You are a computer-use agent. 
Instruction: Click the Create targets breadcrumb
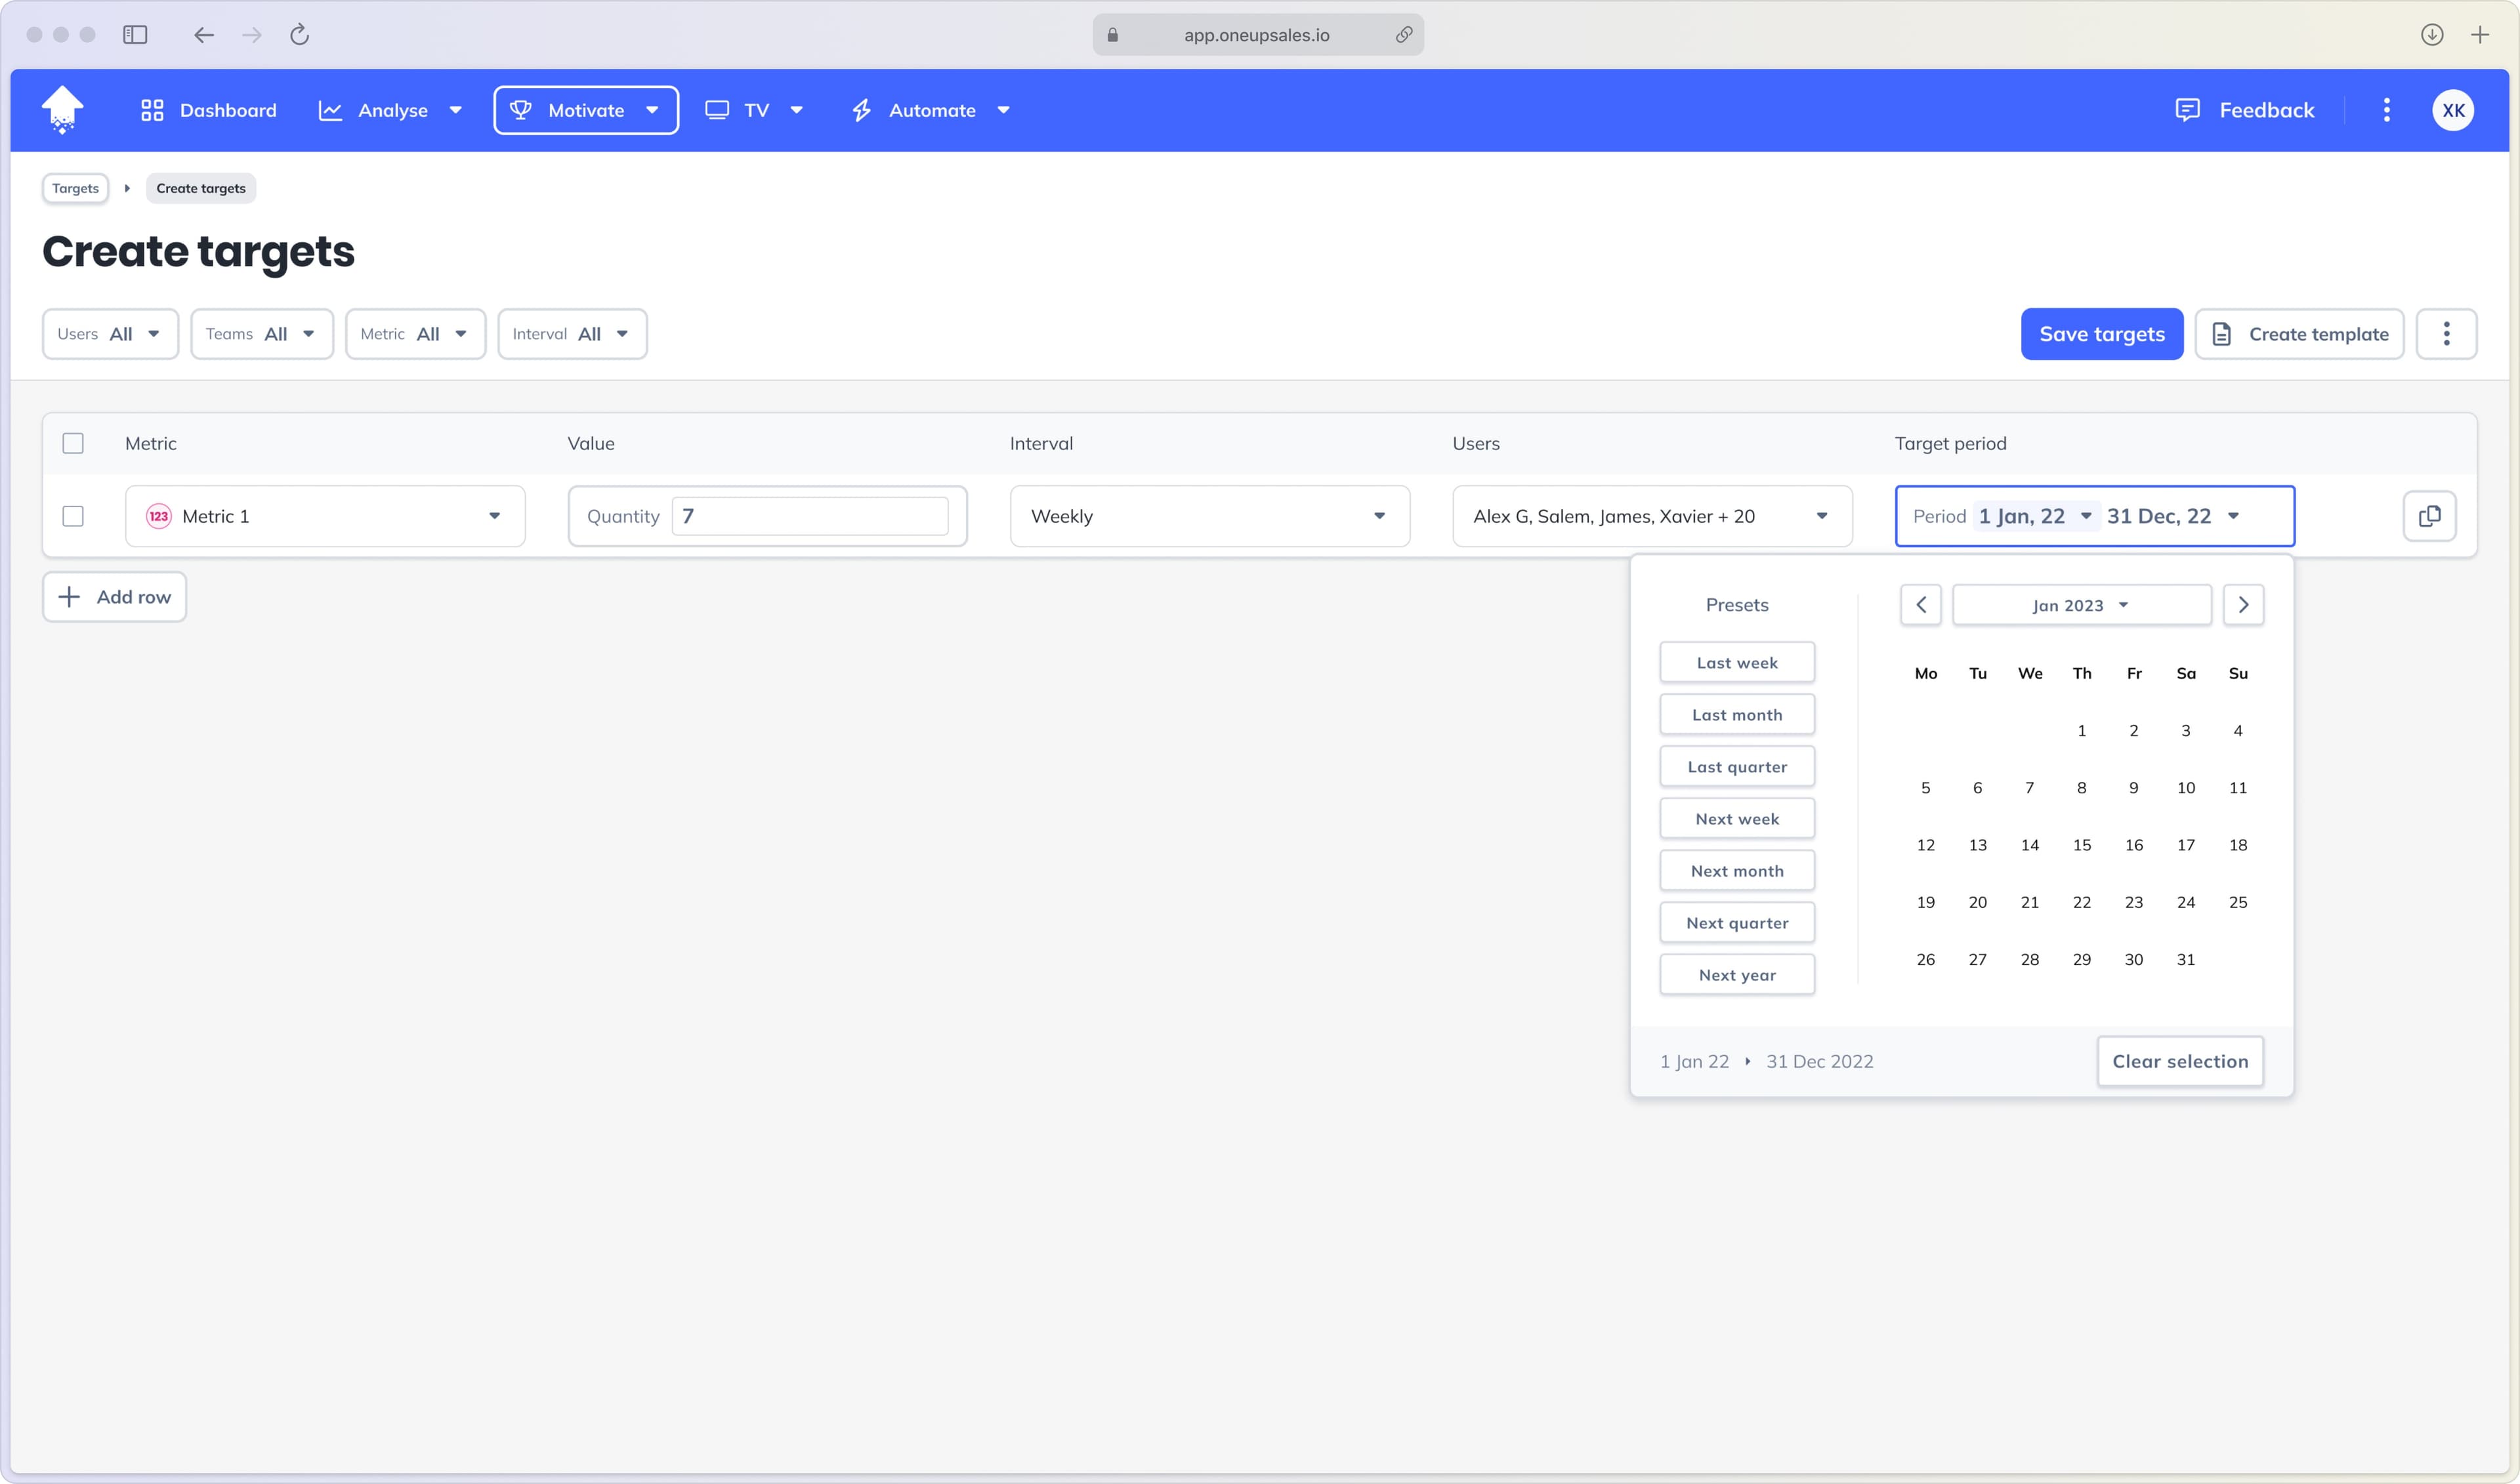click(x=201, y=188)
